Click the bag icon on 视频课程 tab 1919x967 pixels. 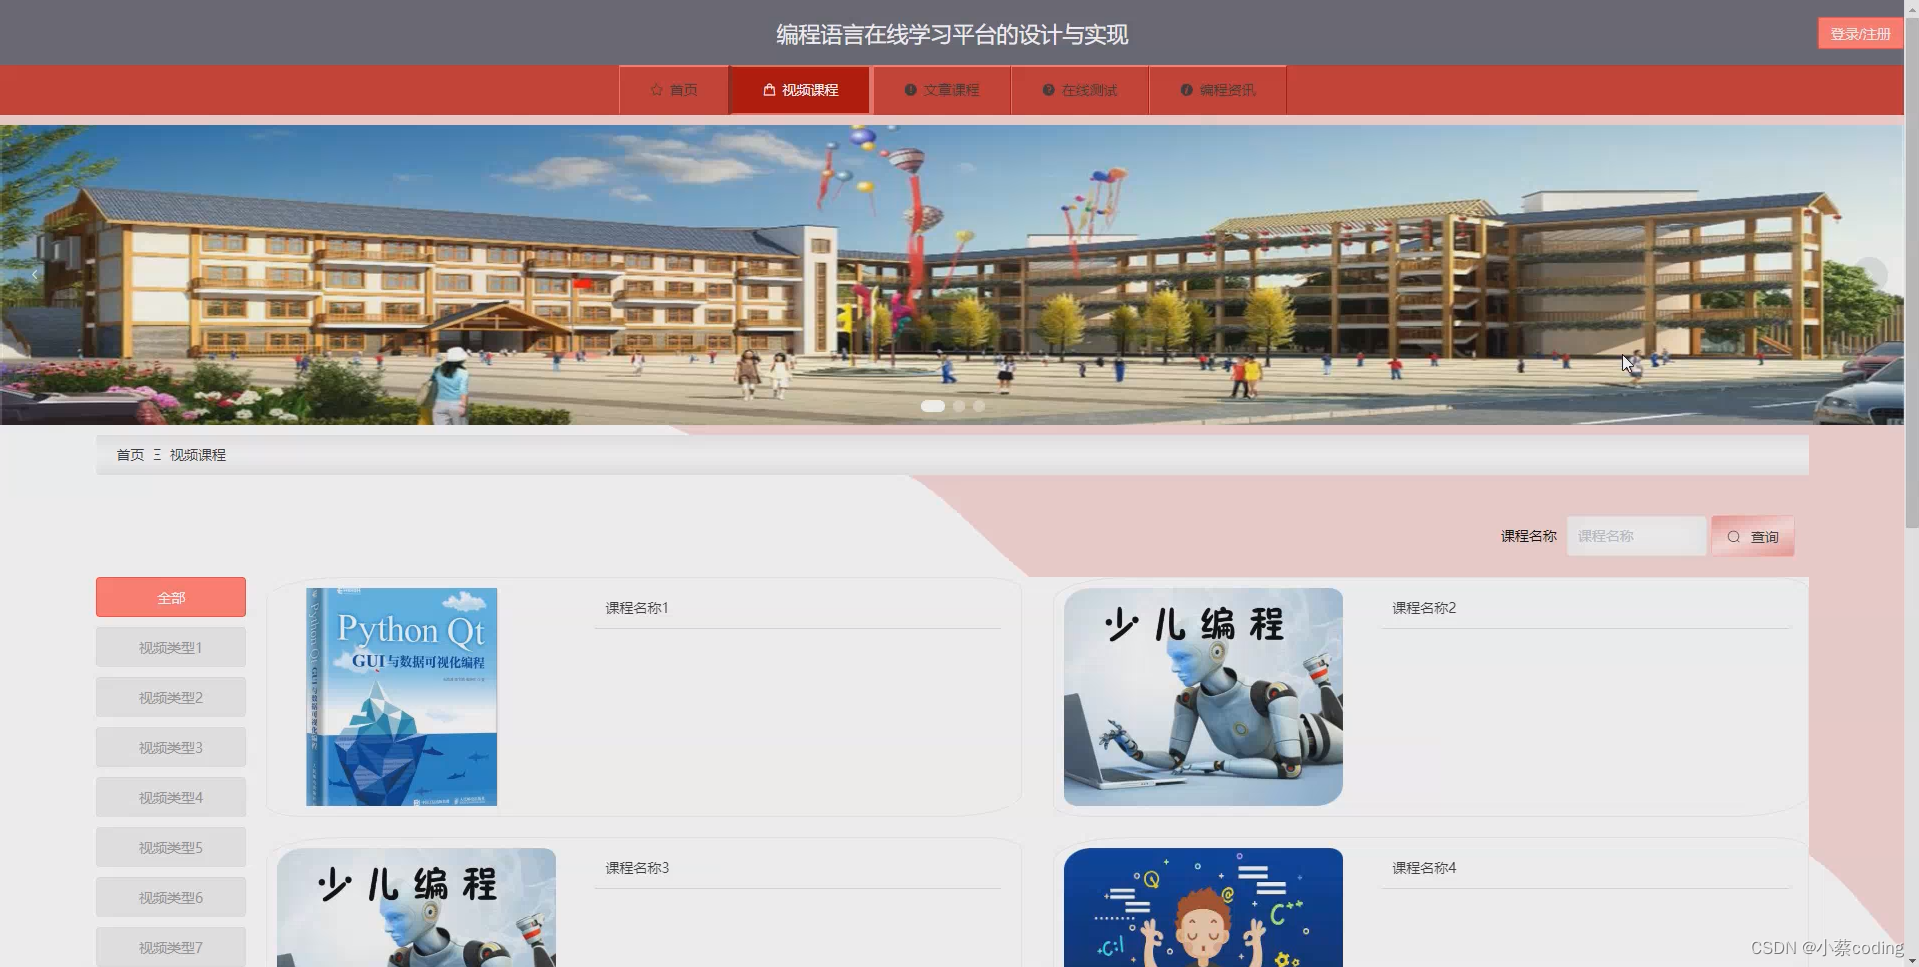click(769, 90)
